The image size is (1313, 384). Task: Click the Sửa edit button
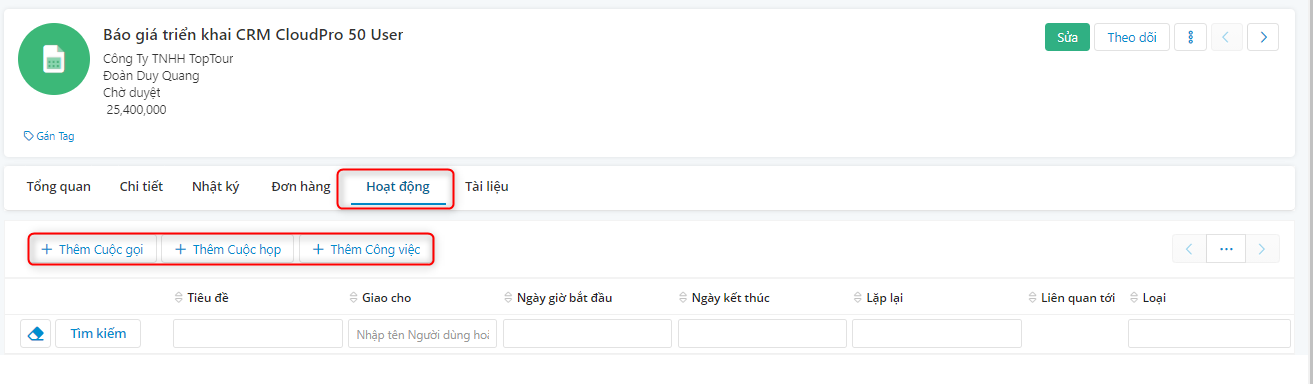[x=1067, y=37]
